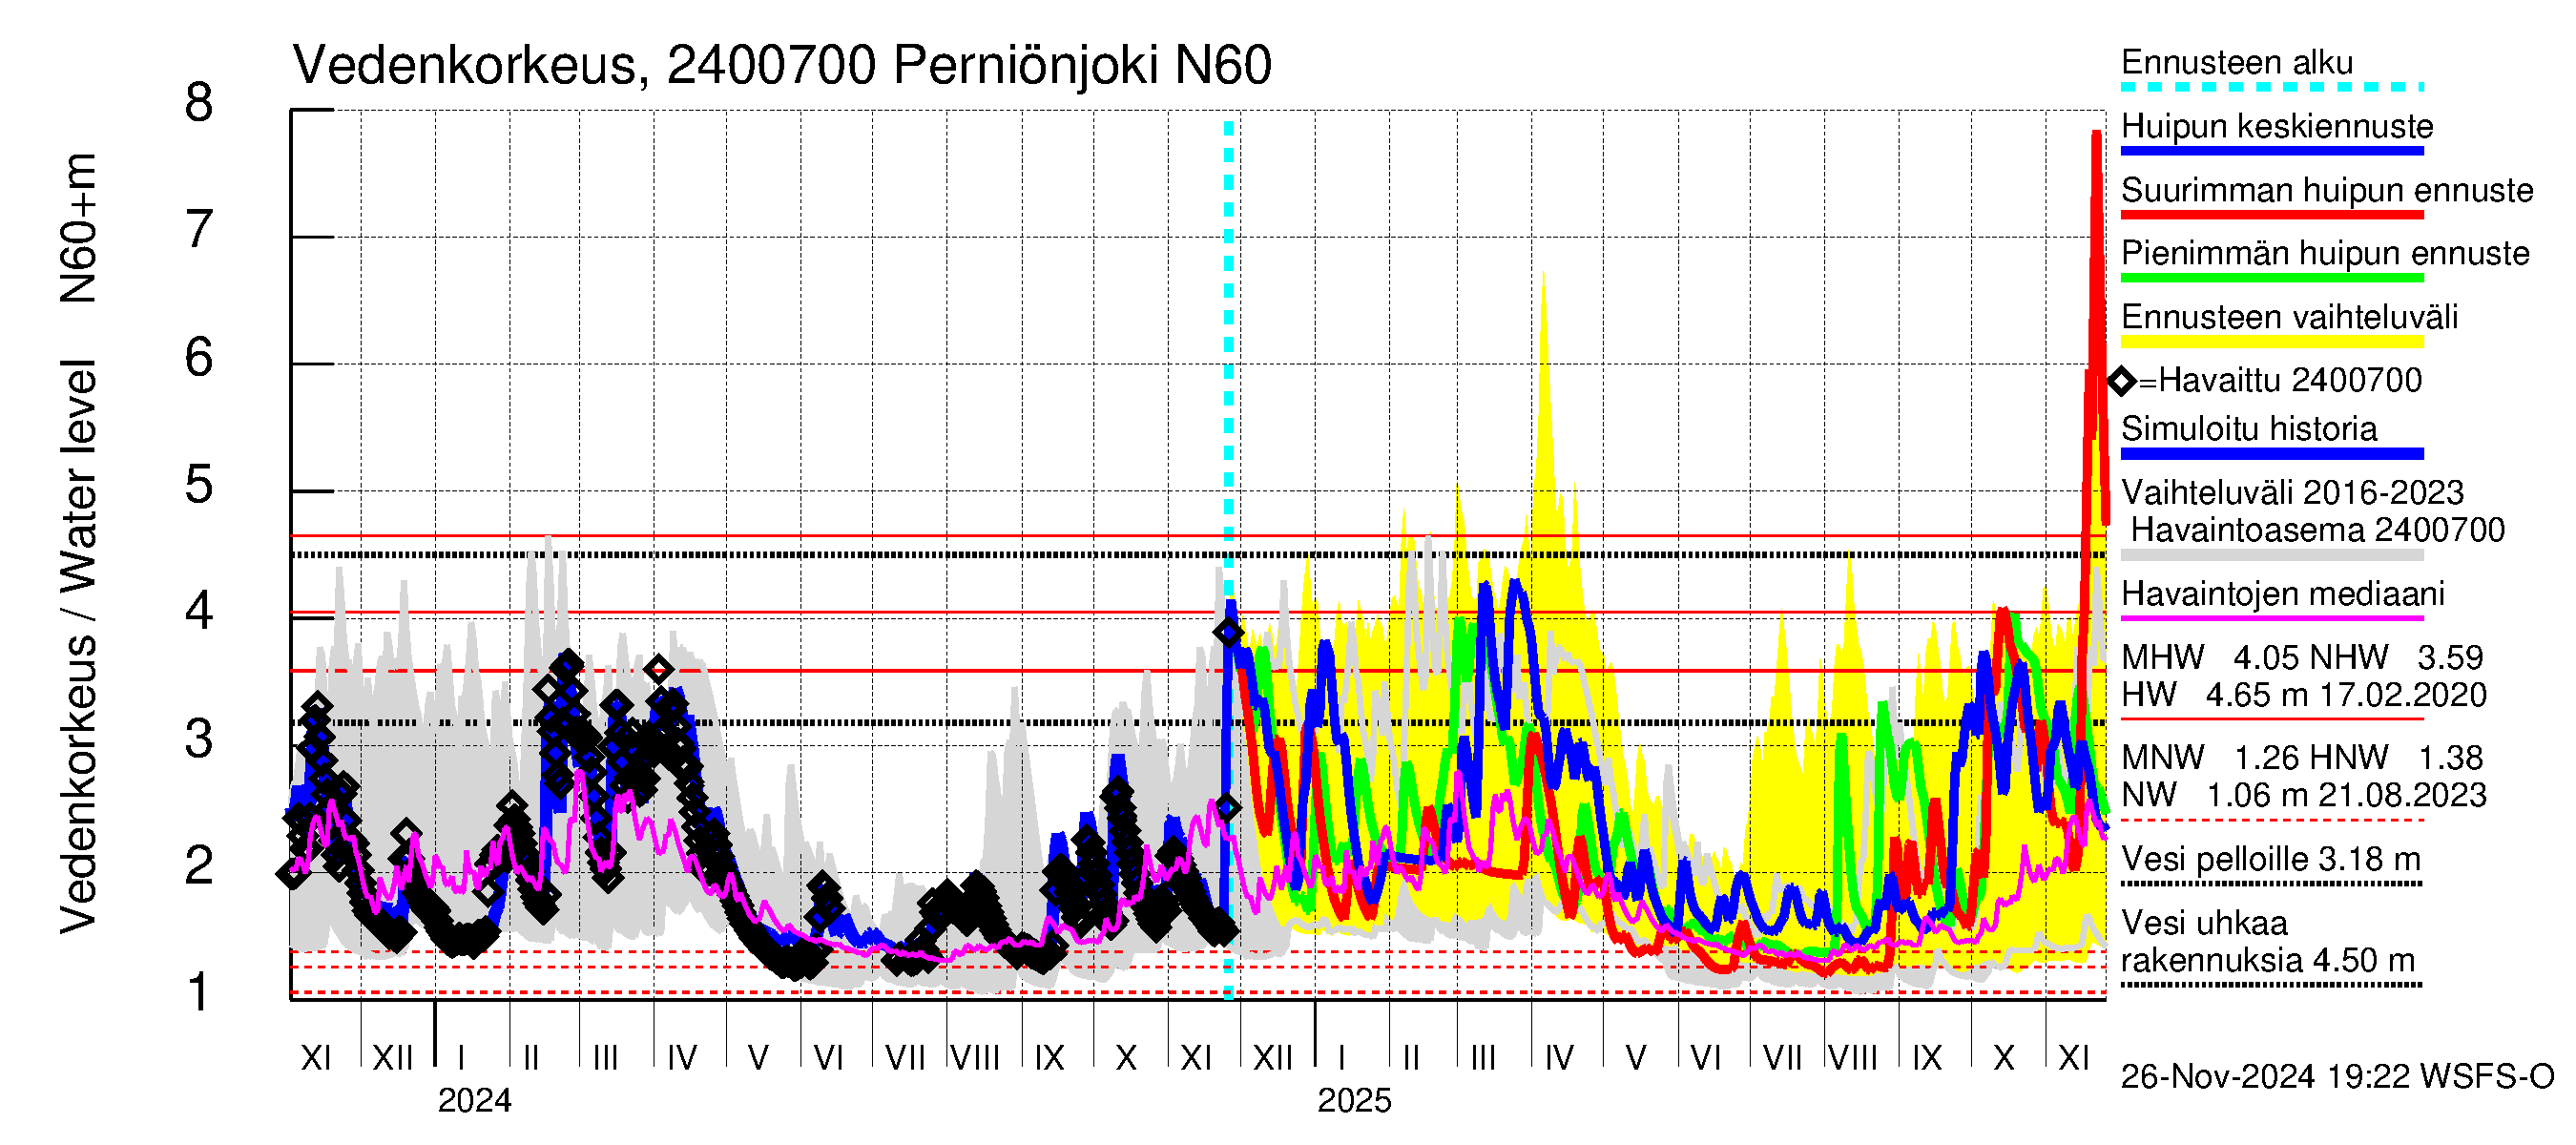
Task: Click the y-axis tick label '4'
Action: 199,611
